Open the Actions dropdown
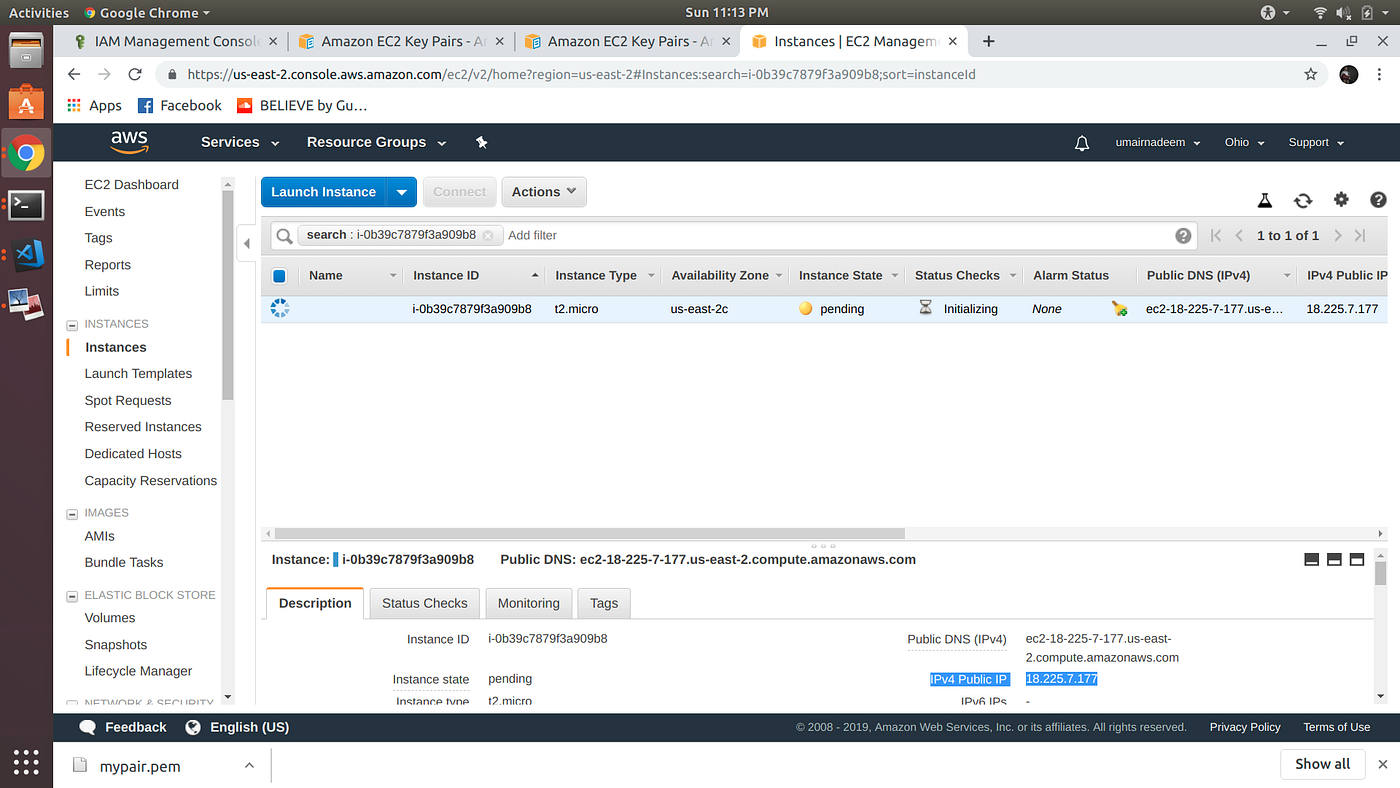 click(543, 191)
